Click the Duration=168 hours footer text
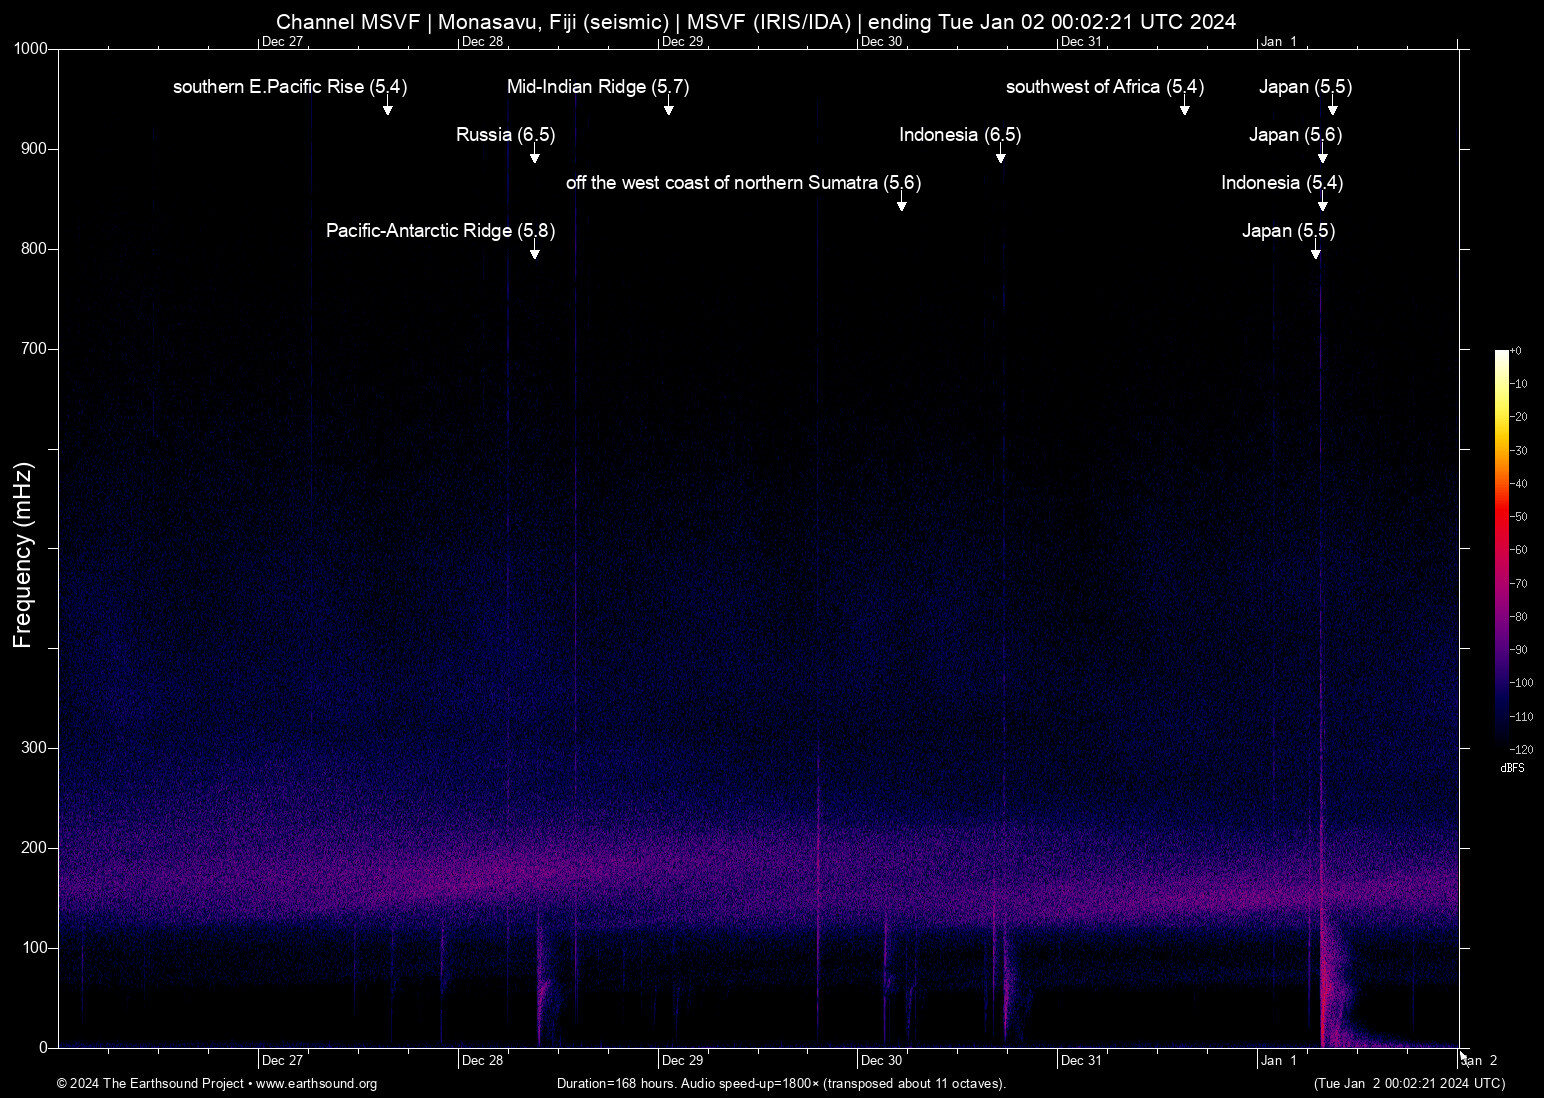 [781, 1084]
